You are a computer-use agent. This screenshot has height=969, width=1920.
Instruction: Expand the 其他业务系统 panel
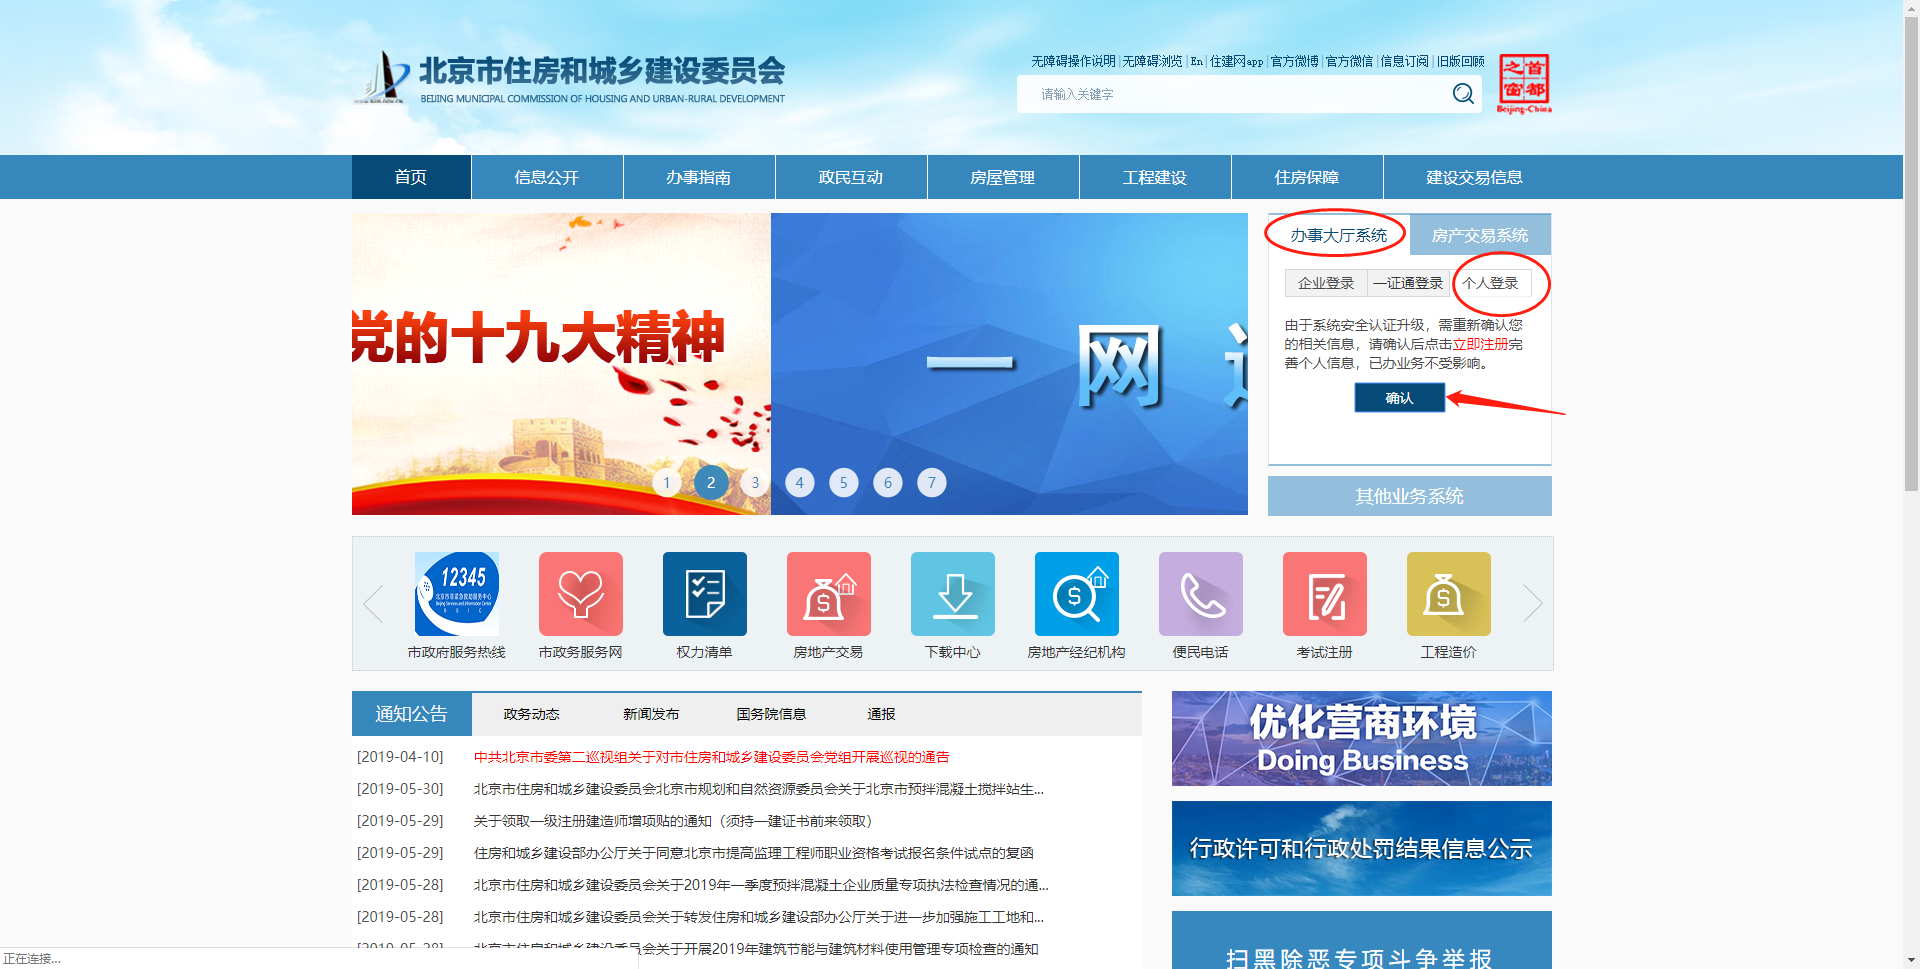pyautogui.click(x=1409, y=496)
